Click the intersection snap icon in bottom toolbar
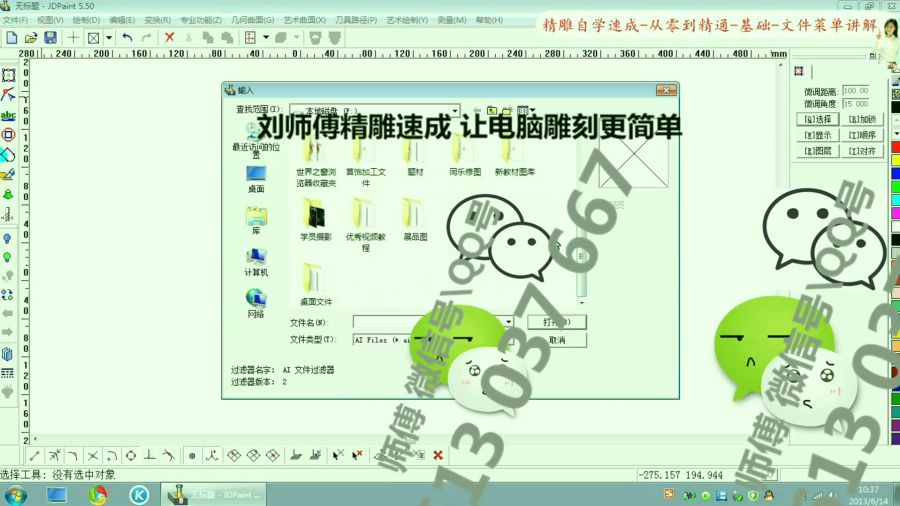The image size is (900, 506). tap(92, 456)
